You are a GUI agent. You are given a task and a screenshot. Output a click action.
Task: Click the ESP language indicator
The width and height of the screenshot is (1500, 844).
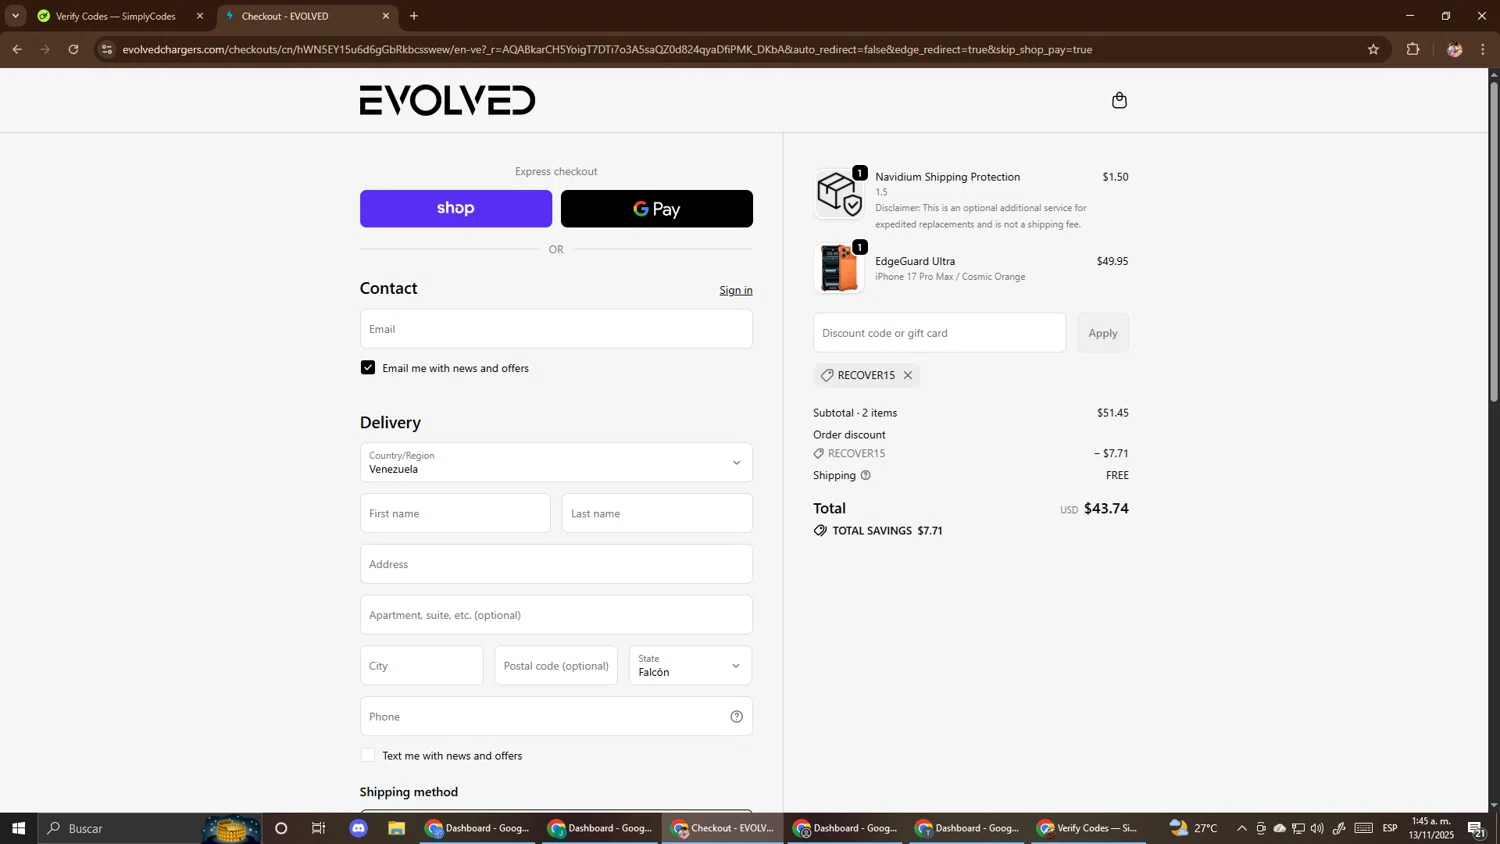pos(1390,828)
